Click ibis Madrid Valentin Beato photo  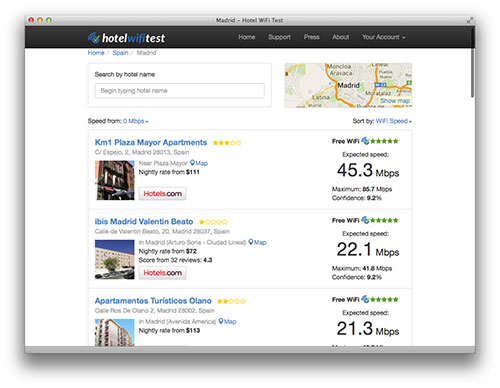coord(115,259)
